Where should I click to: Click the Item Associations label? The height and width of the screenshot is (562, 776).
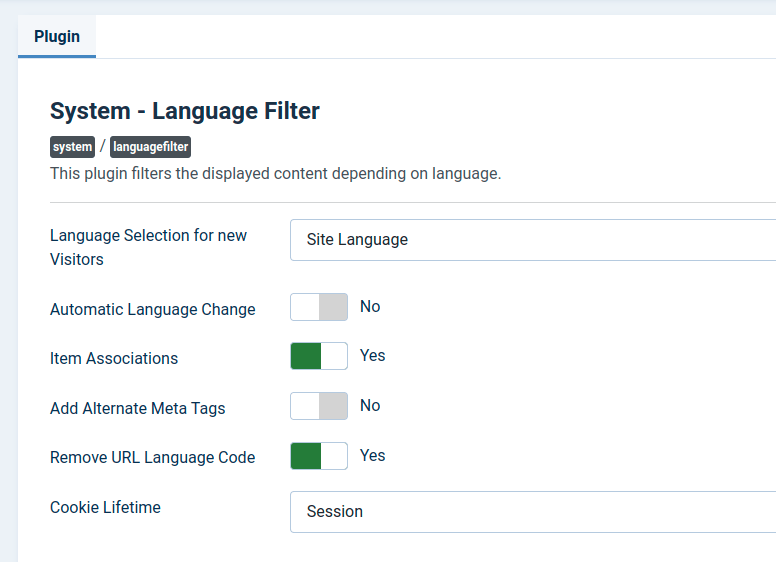tap(114, 358)
